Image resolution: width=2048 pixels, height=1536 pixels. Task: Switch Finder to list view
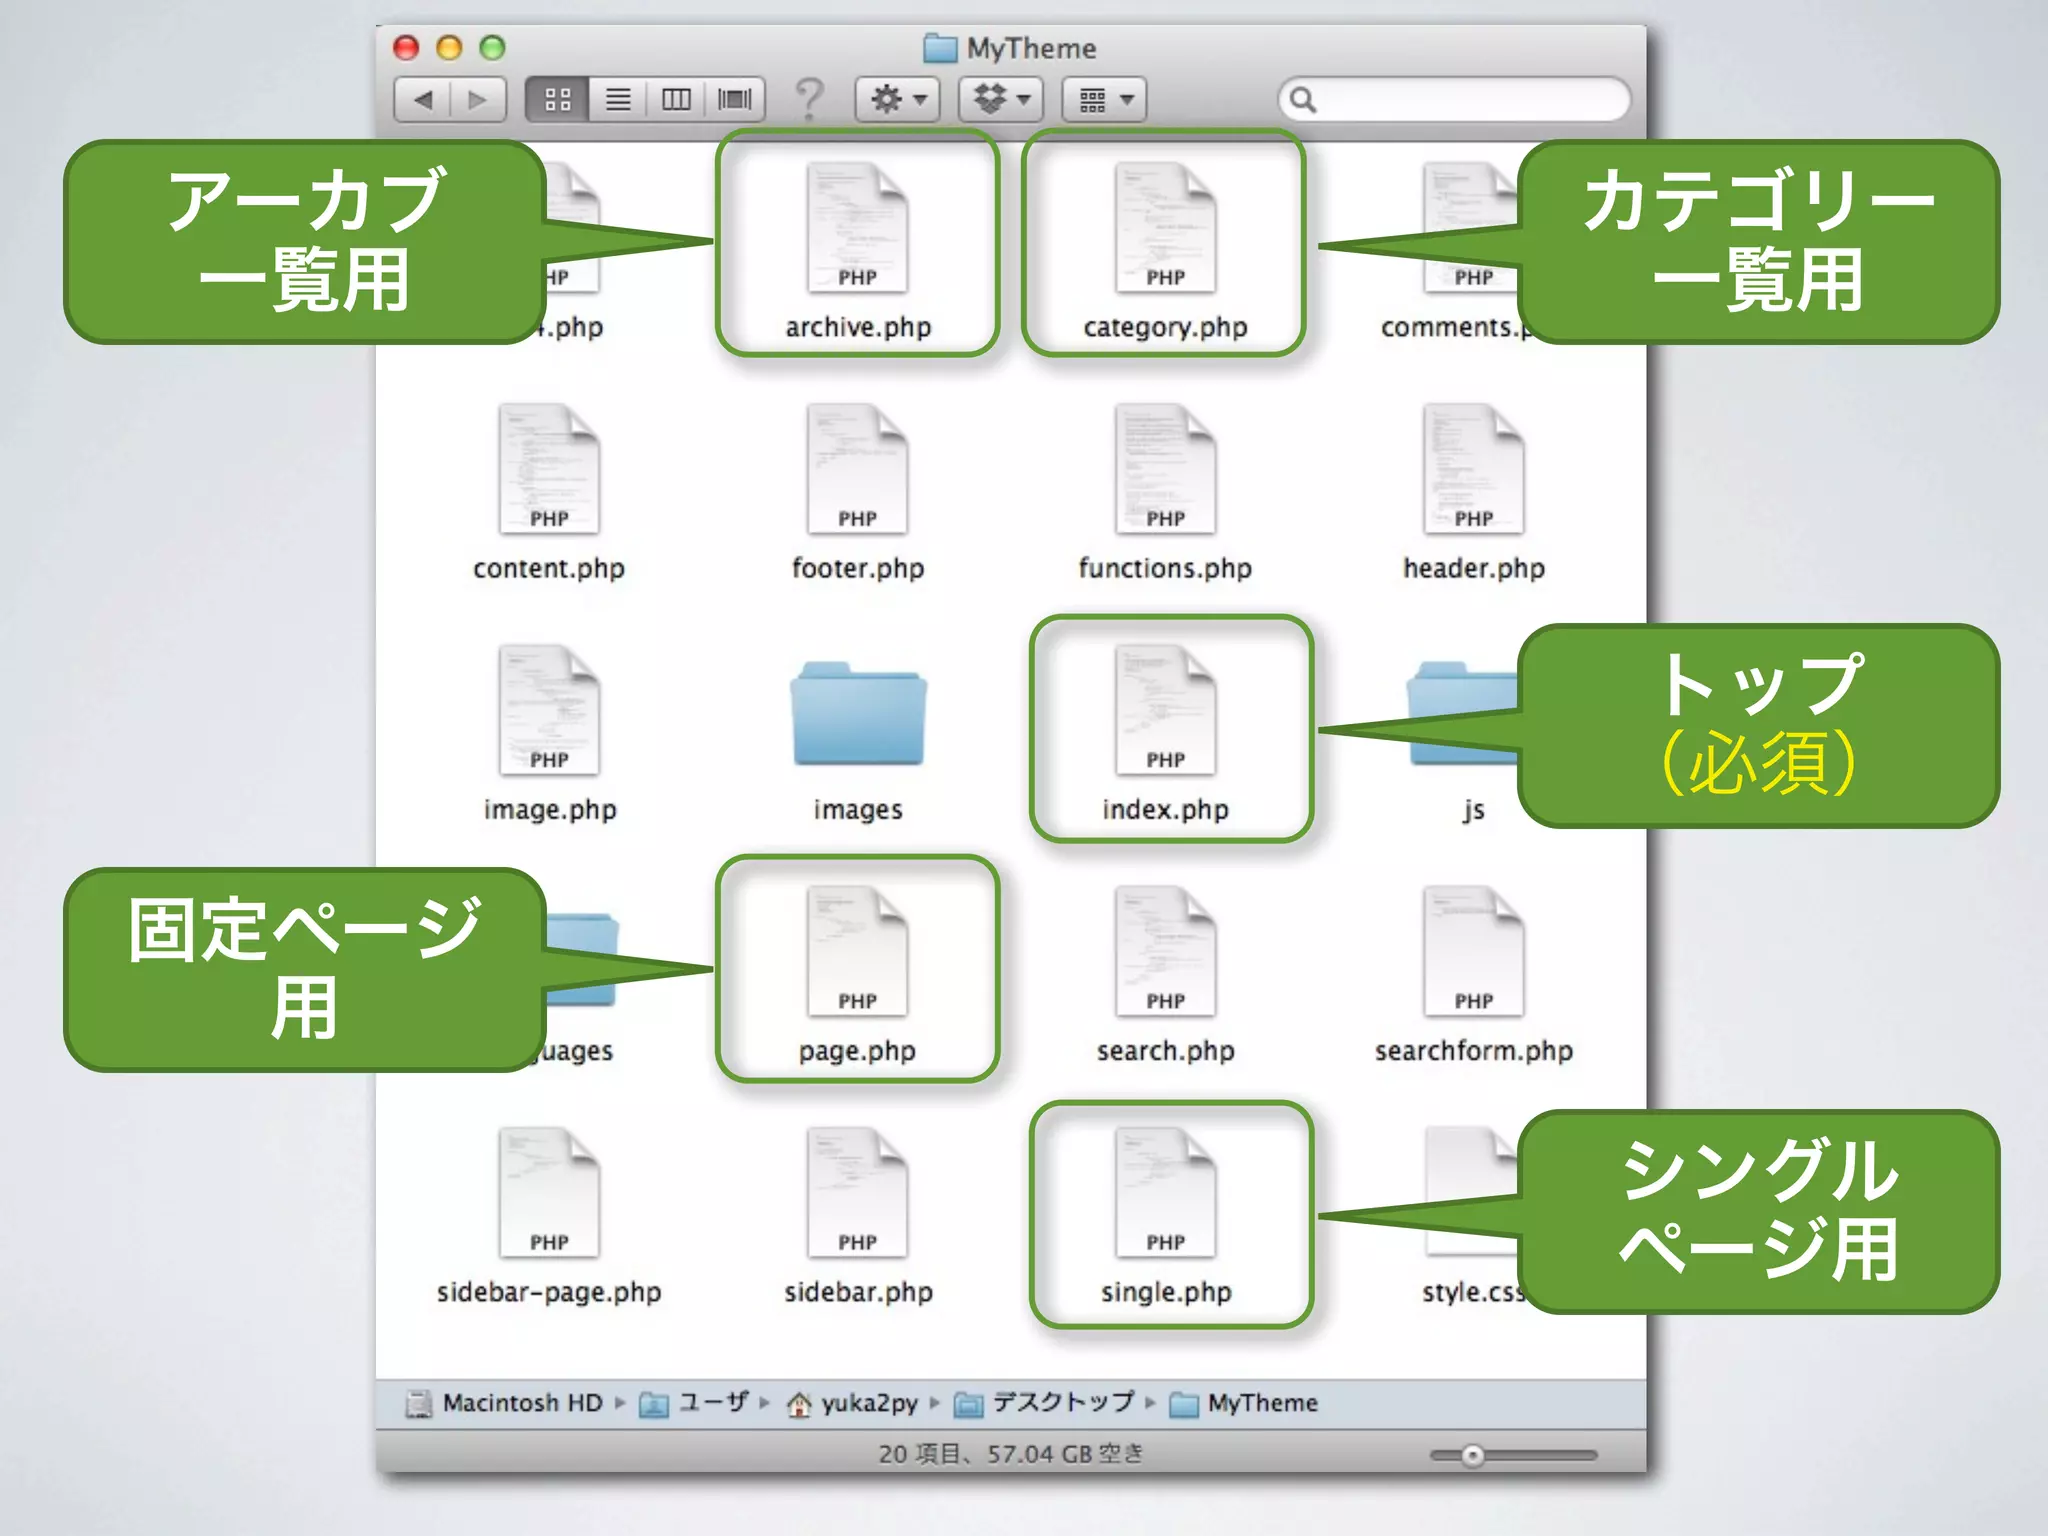point(618,99)
